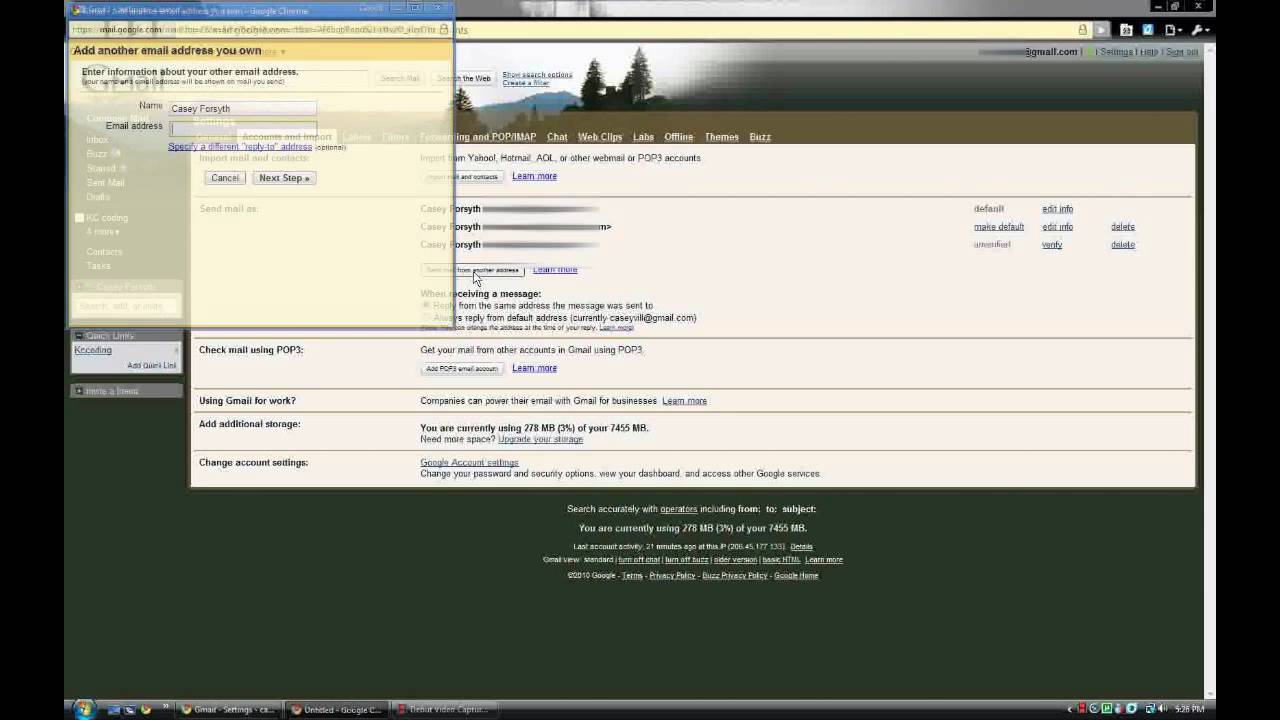1280x720 pixels.
Task: Click the Buzz Privacy Policy footer link
Action: [x=735, y=576]
